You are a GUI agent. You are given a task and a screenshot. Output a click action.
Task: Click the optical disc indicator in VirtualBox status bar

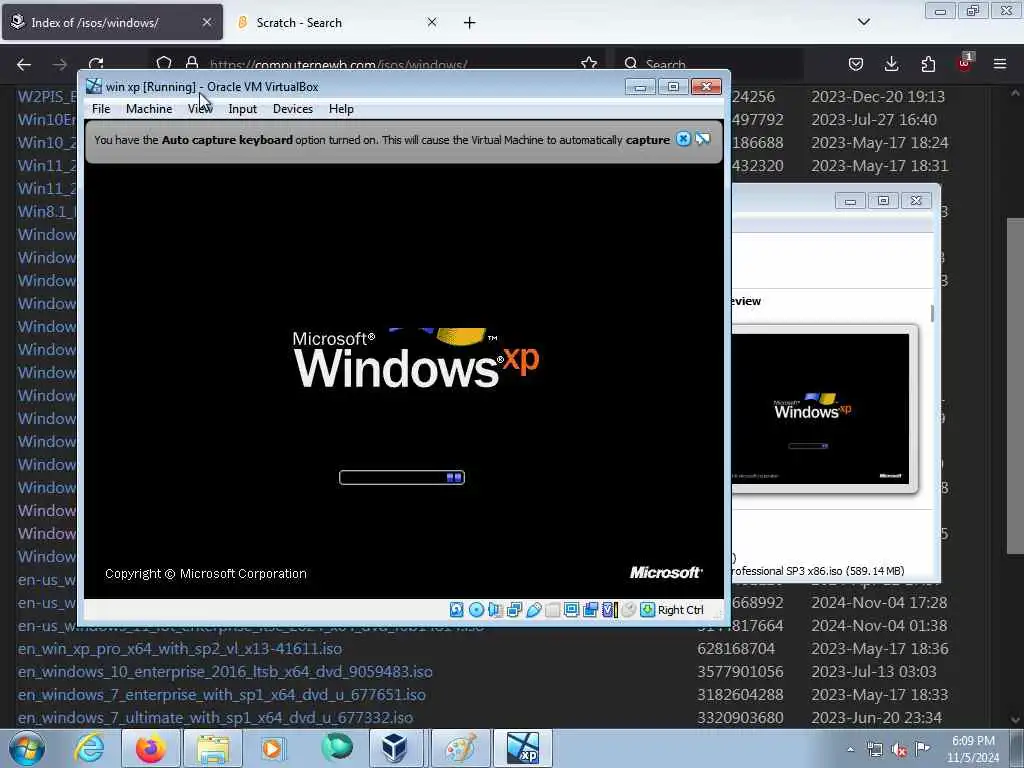coord(476,609)
